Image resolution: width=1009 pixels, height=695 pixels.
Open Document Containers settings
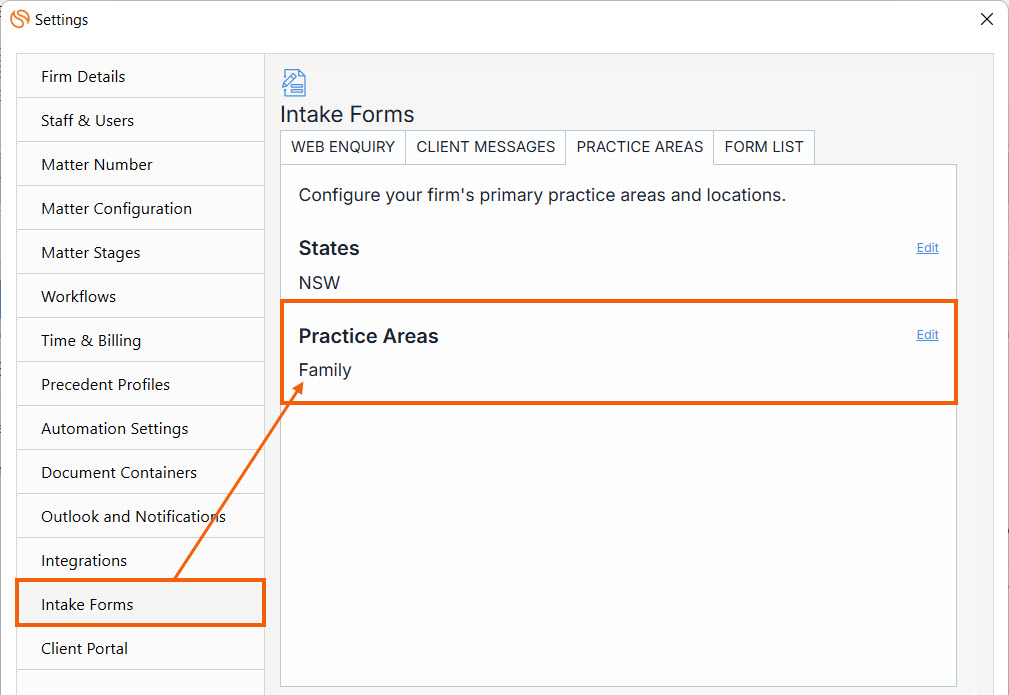[140, 472]
